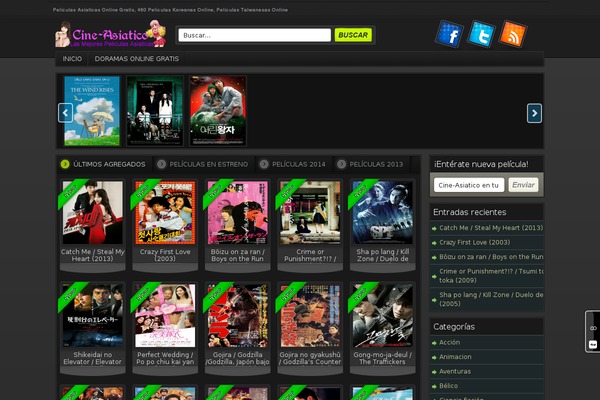Open Shikeidai no Elevator poster
This screenshot has height=400, width=600.
pos(93,315)
